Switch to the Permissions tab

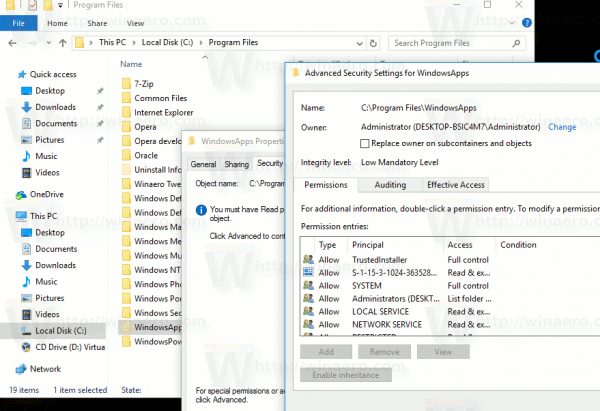326,185
